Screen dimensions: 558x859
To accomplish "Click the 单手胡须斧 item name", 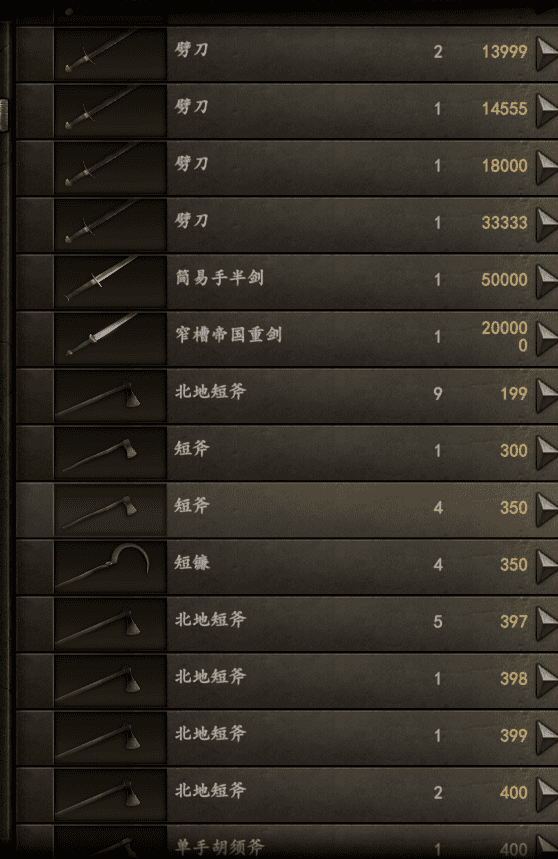I will [x=220, y=847].
